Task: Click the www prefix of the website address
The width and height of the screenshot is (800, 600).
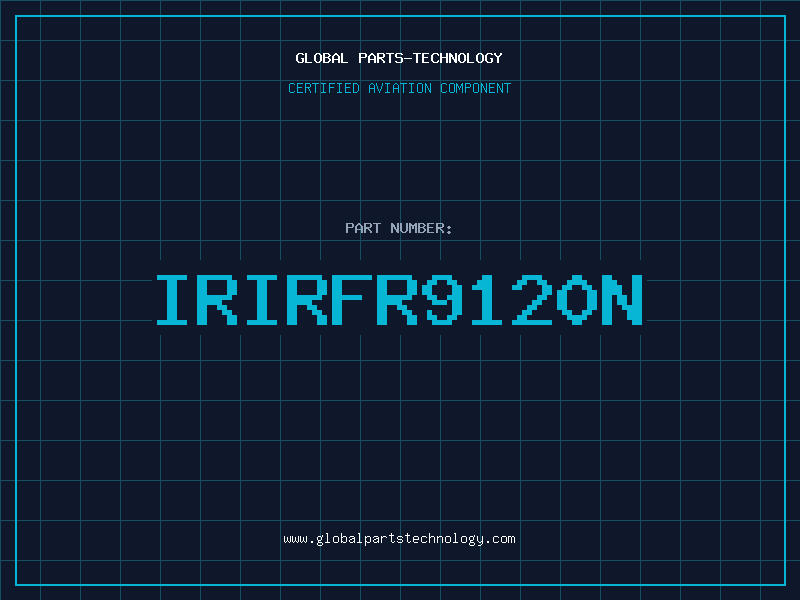Action: click(x=295, y=539)
